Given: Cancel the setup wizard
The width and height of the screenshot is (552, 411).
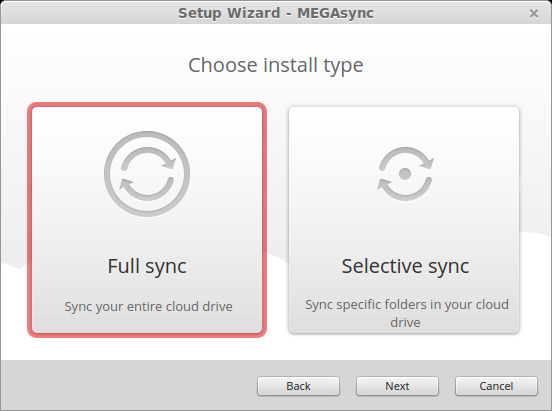Looking at the screenshot, I should [x=496, y=386].
